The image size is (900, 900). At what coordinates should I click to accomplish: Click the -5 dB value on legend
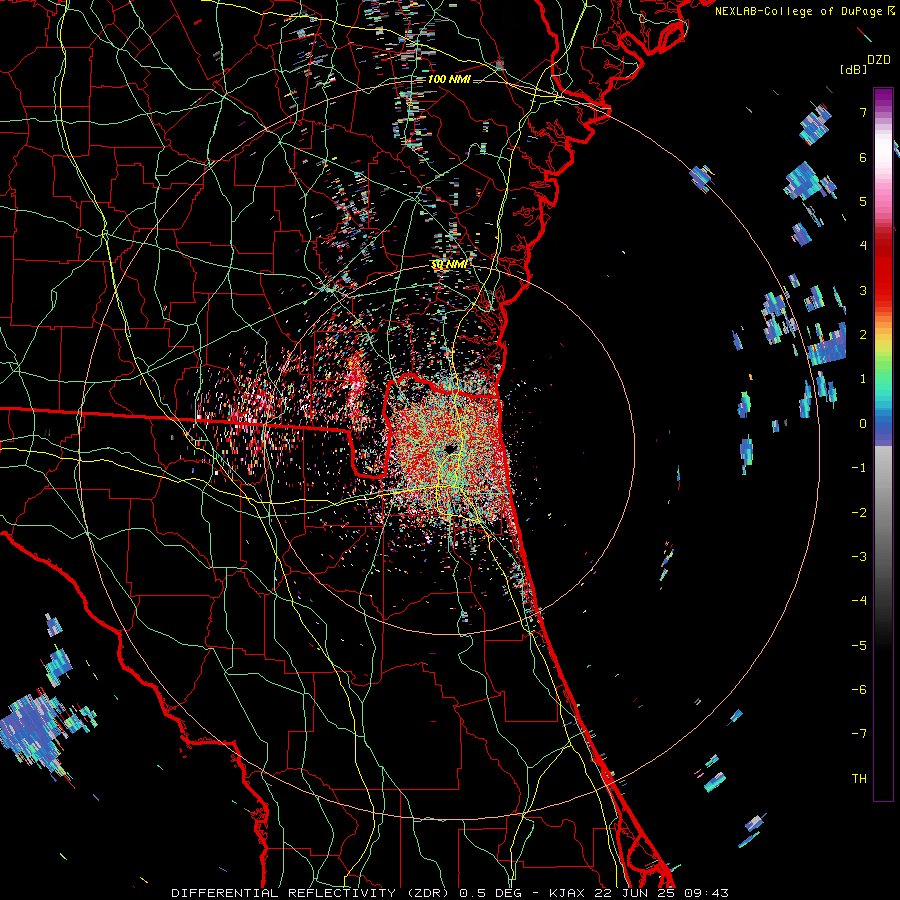[859, 645]
